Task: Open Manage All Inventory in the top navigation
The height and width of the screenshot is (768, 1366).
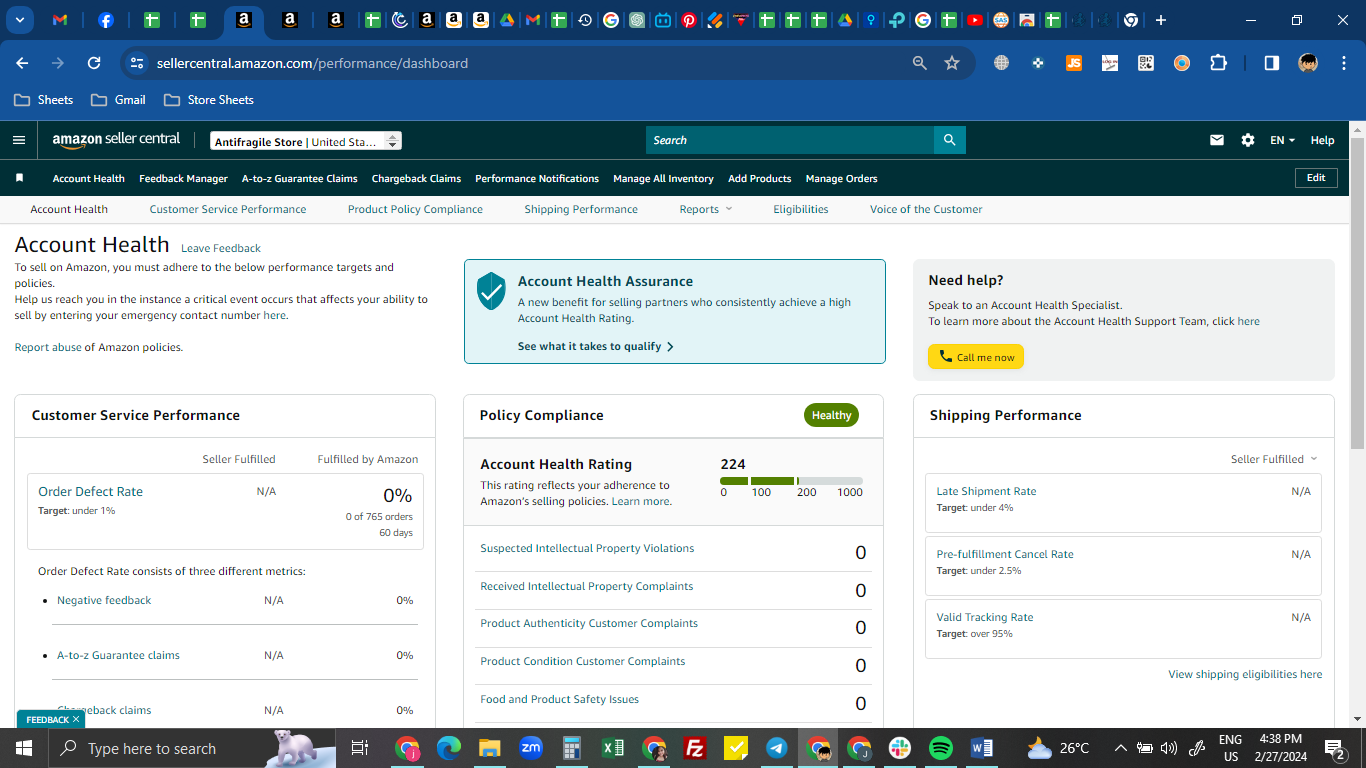Action: [x=663, y=178]
